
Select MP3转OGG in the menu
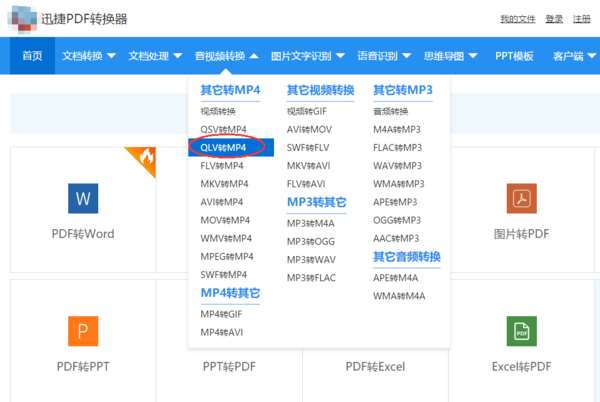click(311, 241)
